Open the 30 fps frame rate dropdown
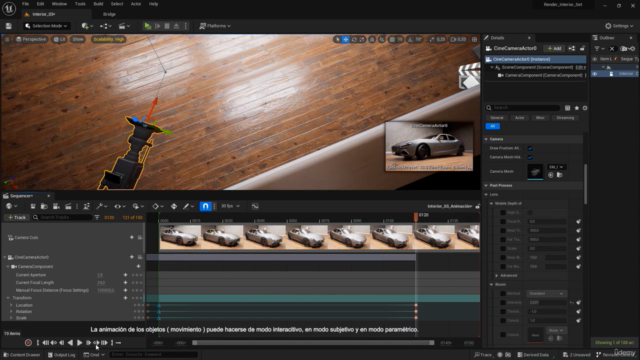The width and height of the screenshot is (640, 360). coord(230,206)
